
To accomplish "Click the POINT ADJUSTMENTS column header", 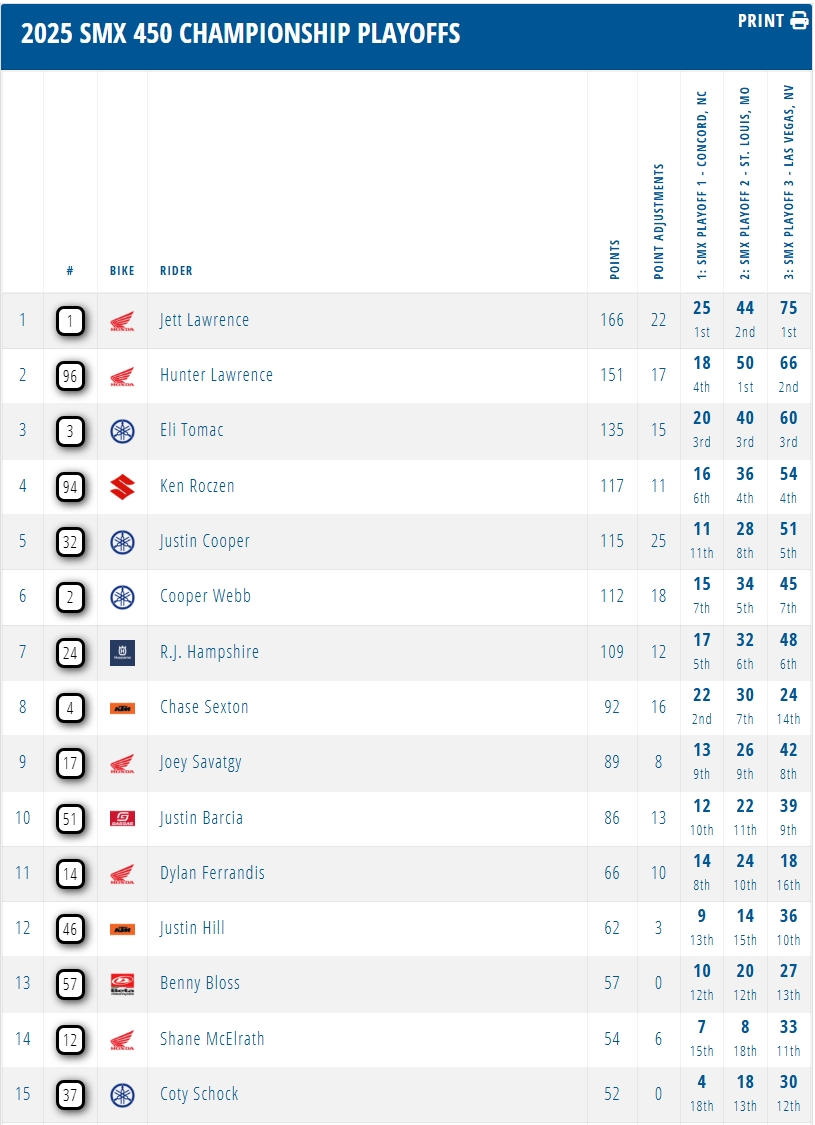I will pyautogui.click(x=658, y=222).
